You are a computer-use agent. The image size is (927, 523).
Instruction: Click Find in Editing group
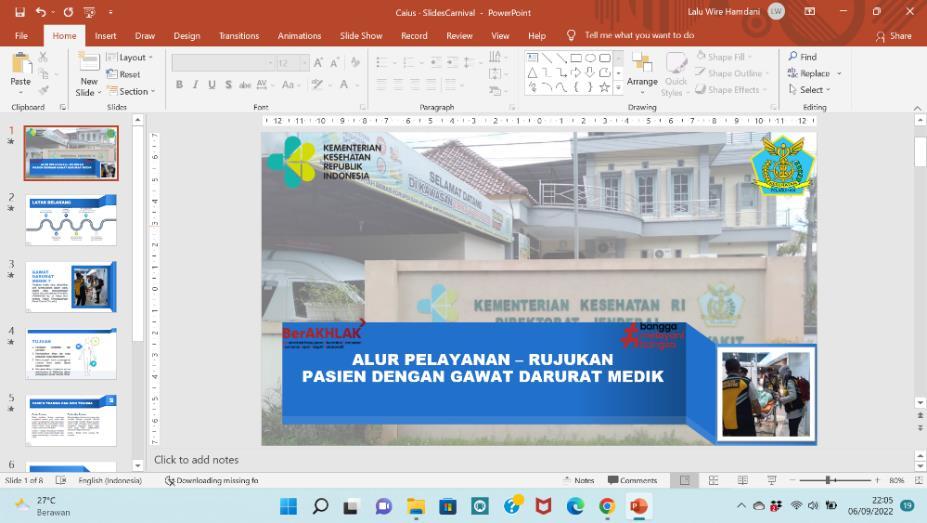[802, 56]
